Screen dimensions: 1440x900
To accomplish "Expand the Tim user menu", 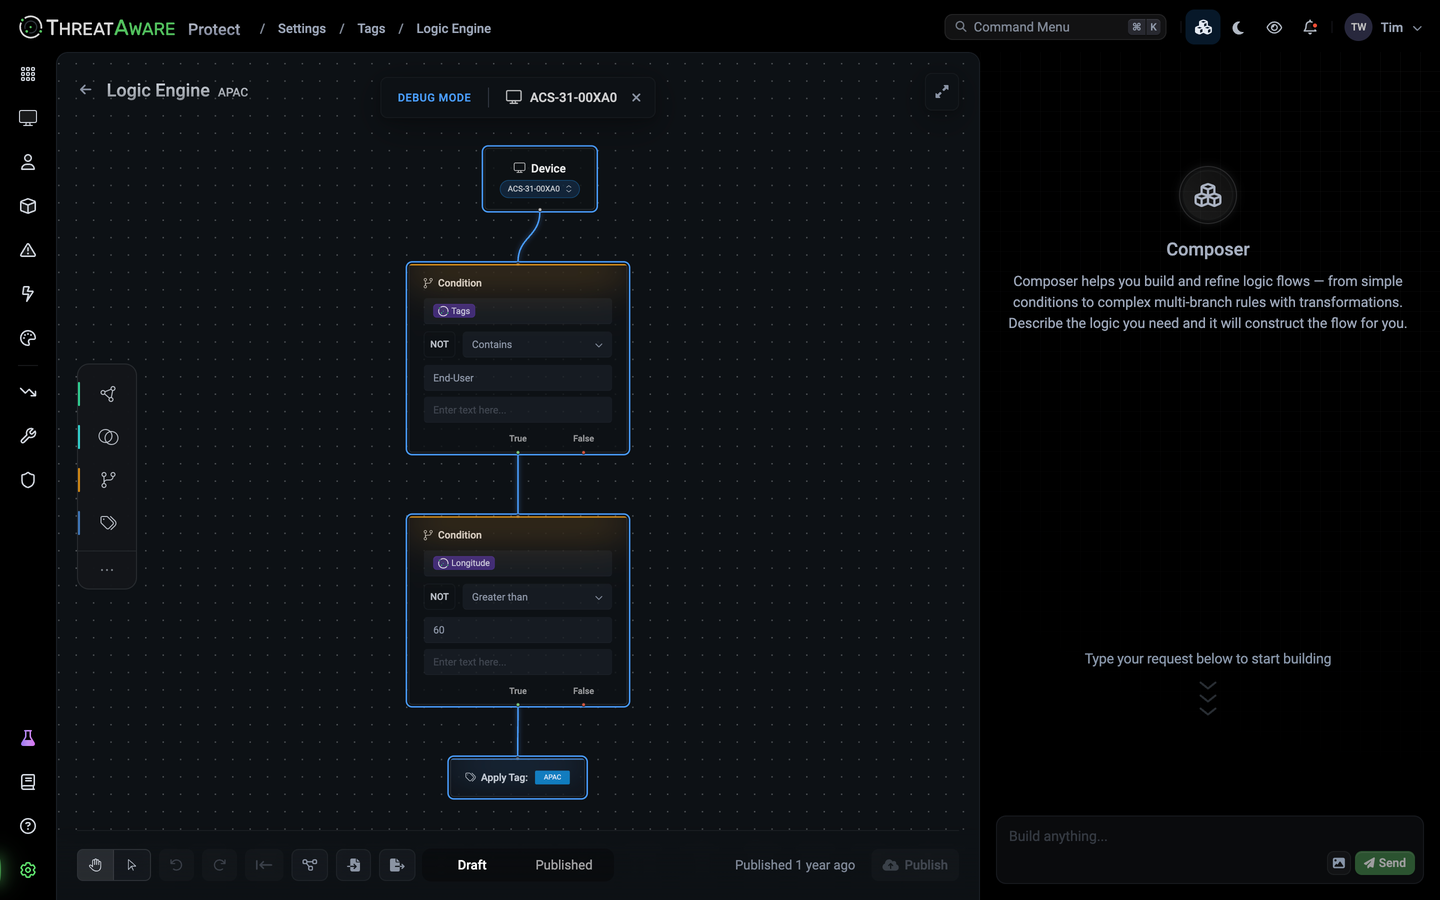I will [1384, 28].
